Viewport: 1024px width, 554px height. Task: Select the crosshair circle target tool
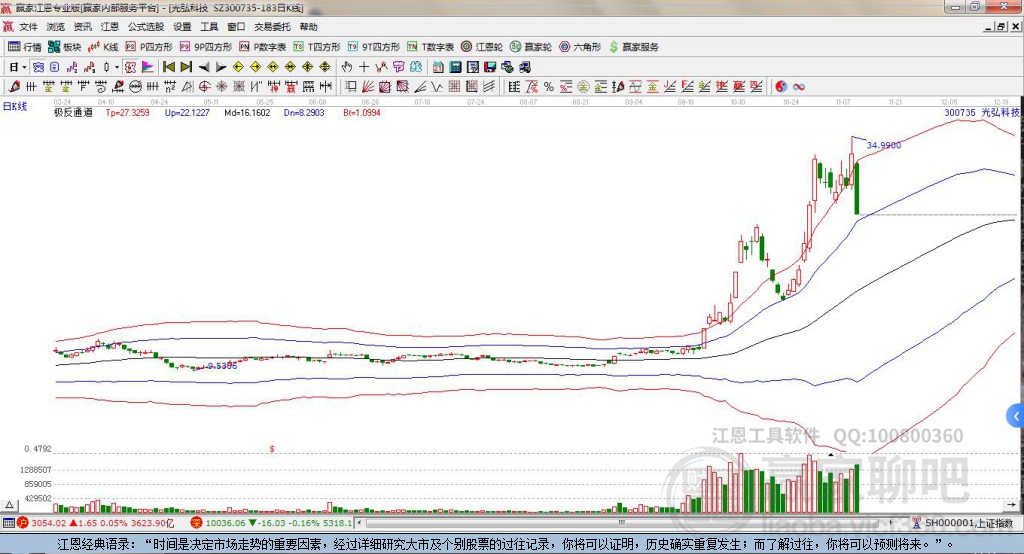(x=204, y=87)
